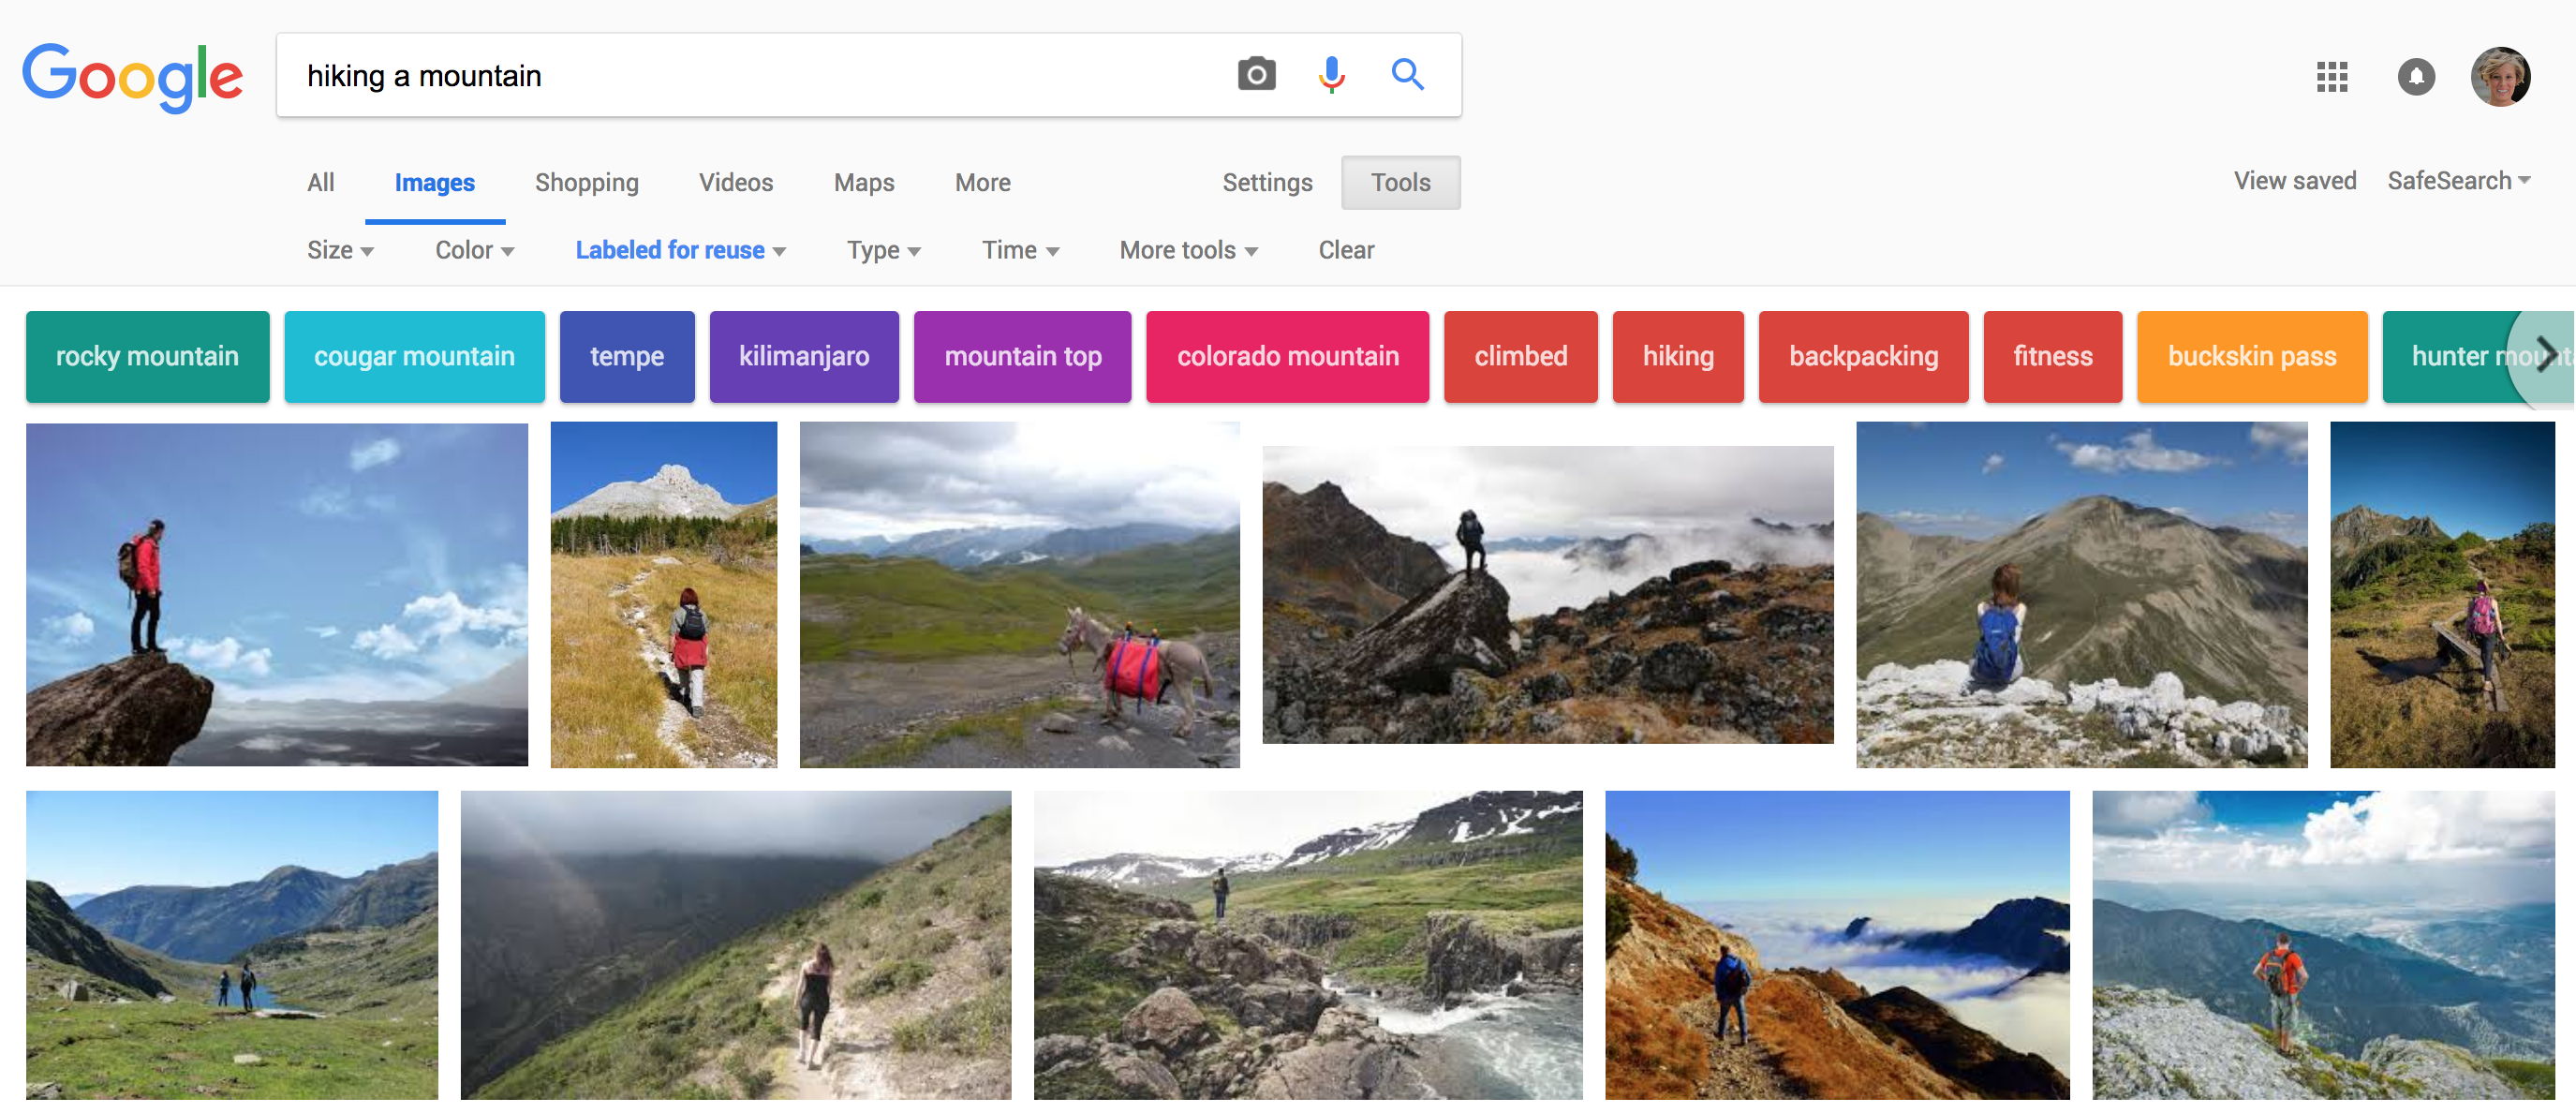Switch to the Videos tab

coord(735,183)
